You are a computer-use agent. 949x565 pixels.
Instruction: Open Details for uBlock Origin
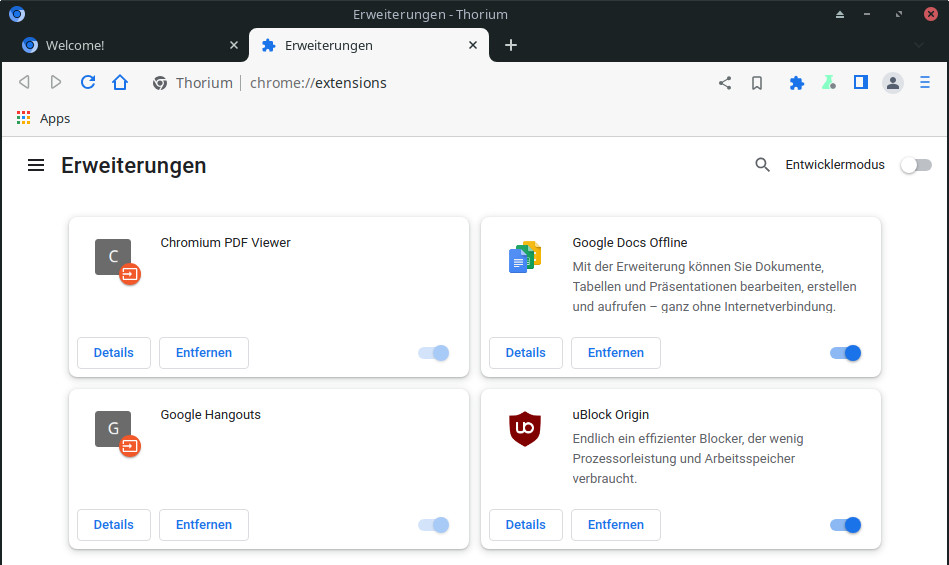point(525,524)
